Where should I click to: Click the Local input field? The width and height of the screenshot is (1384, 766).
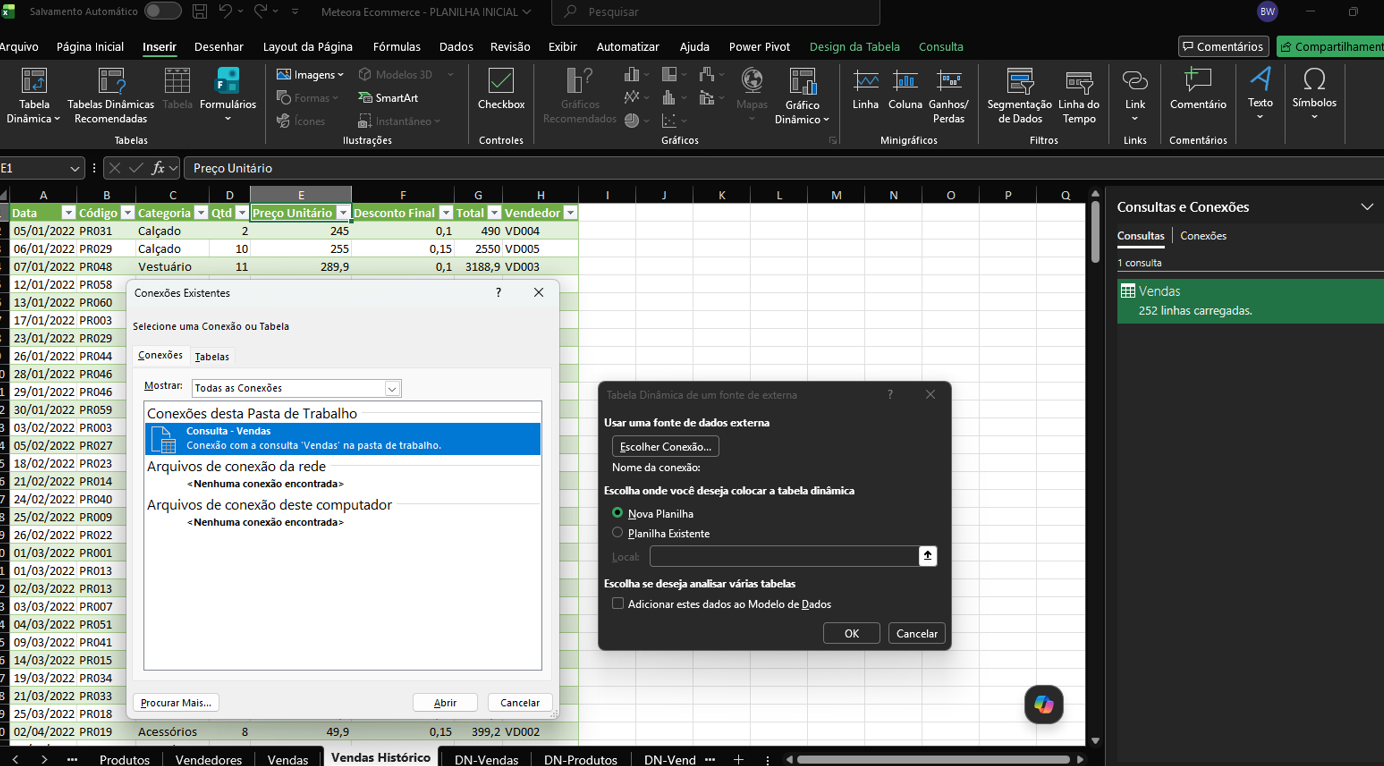point(784,556)
